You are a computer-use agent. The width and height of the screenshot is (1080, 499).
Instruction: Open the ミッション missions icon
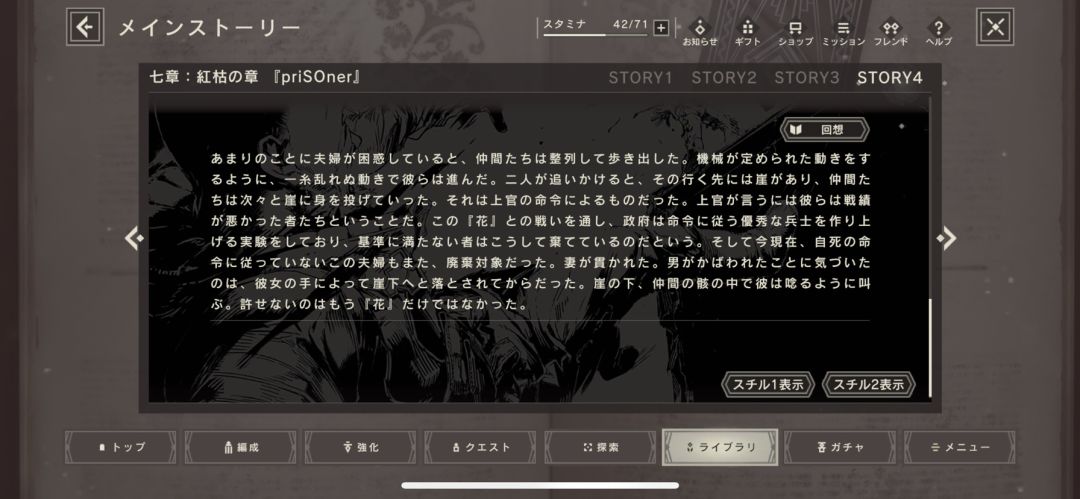point(843,32)
